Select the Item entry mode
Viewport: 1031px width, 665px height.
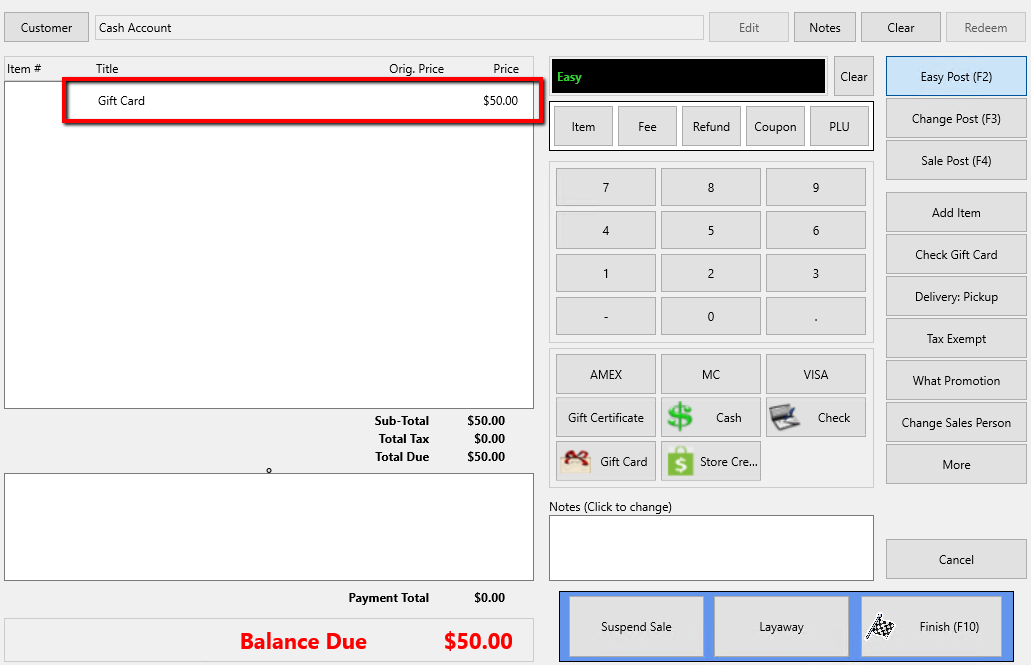tap(583, 126)
